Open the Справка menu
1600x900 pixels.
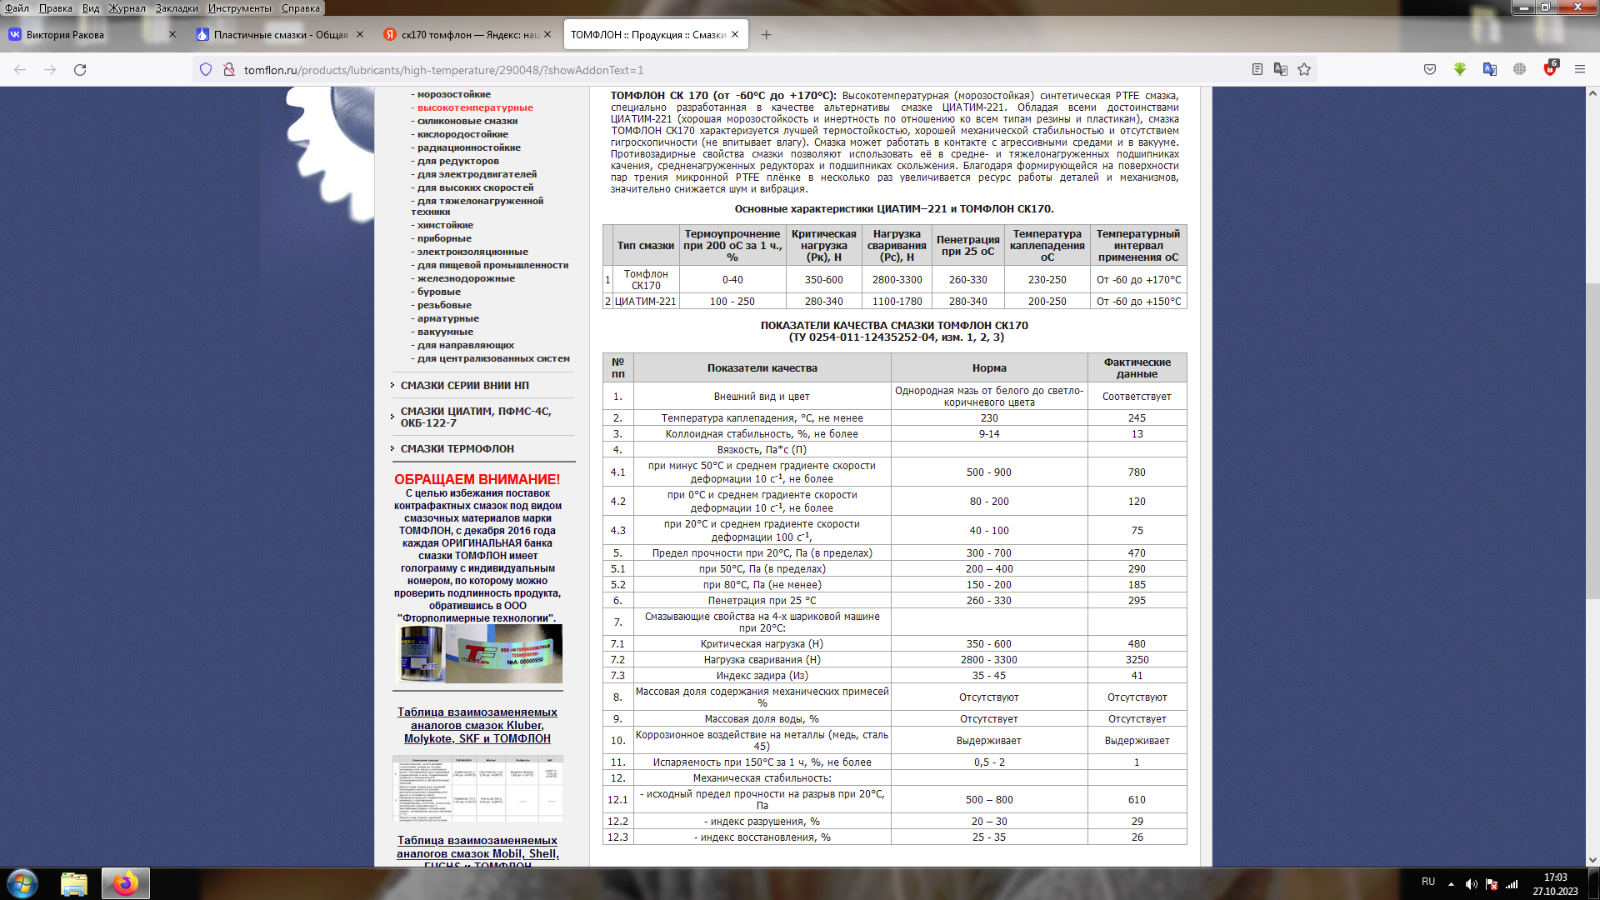tap(301, 8)
